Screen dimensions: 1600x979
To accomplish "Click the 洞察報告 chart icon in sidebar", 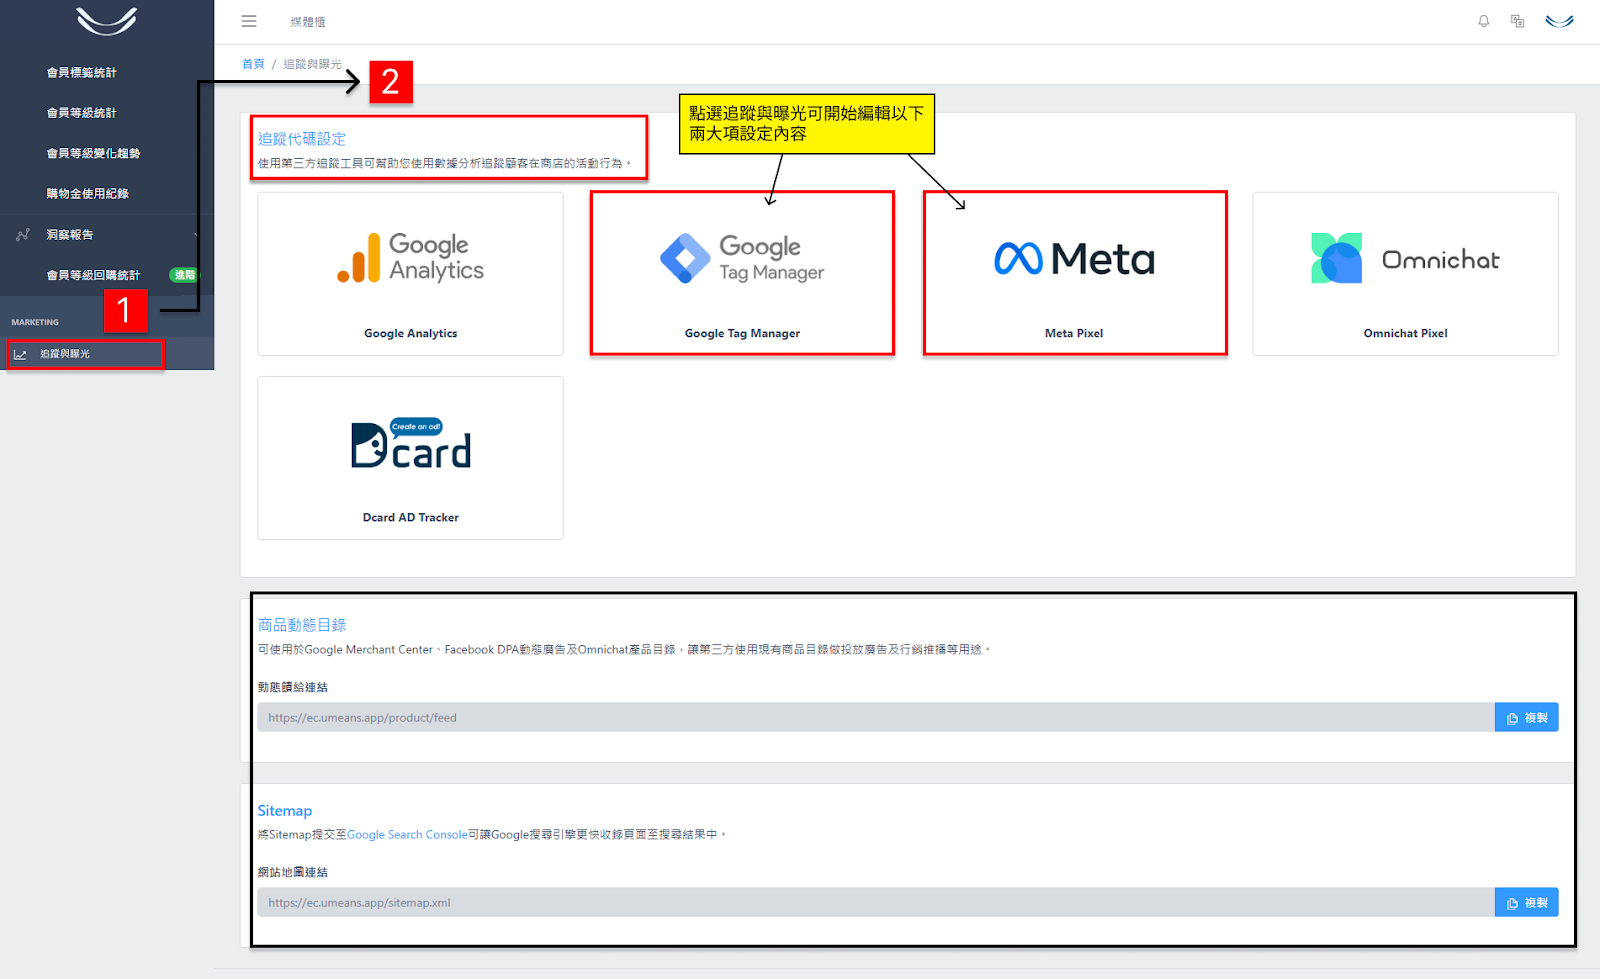I will click(23, 235).
